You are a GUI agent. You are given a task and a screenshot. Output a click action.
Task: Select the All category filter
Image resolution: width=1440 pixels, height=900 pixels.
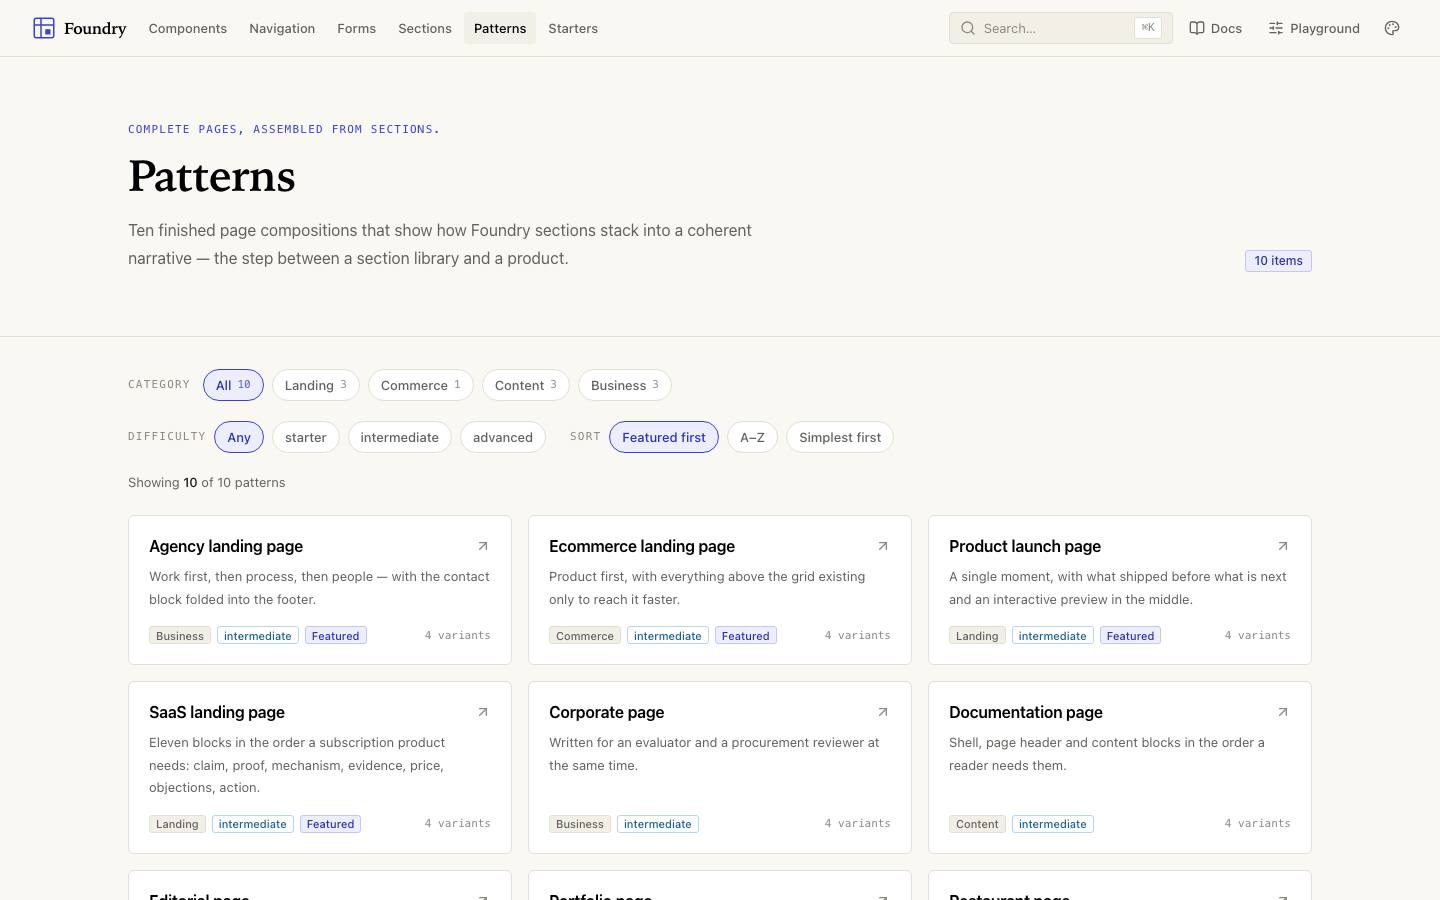pos(233,385)
